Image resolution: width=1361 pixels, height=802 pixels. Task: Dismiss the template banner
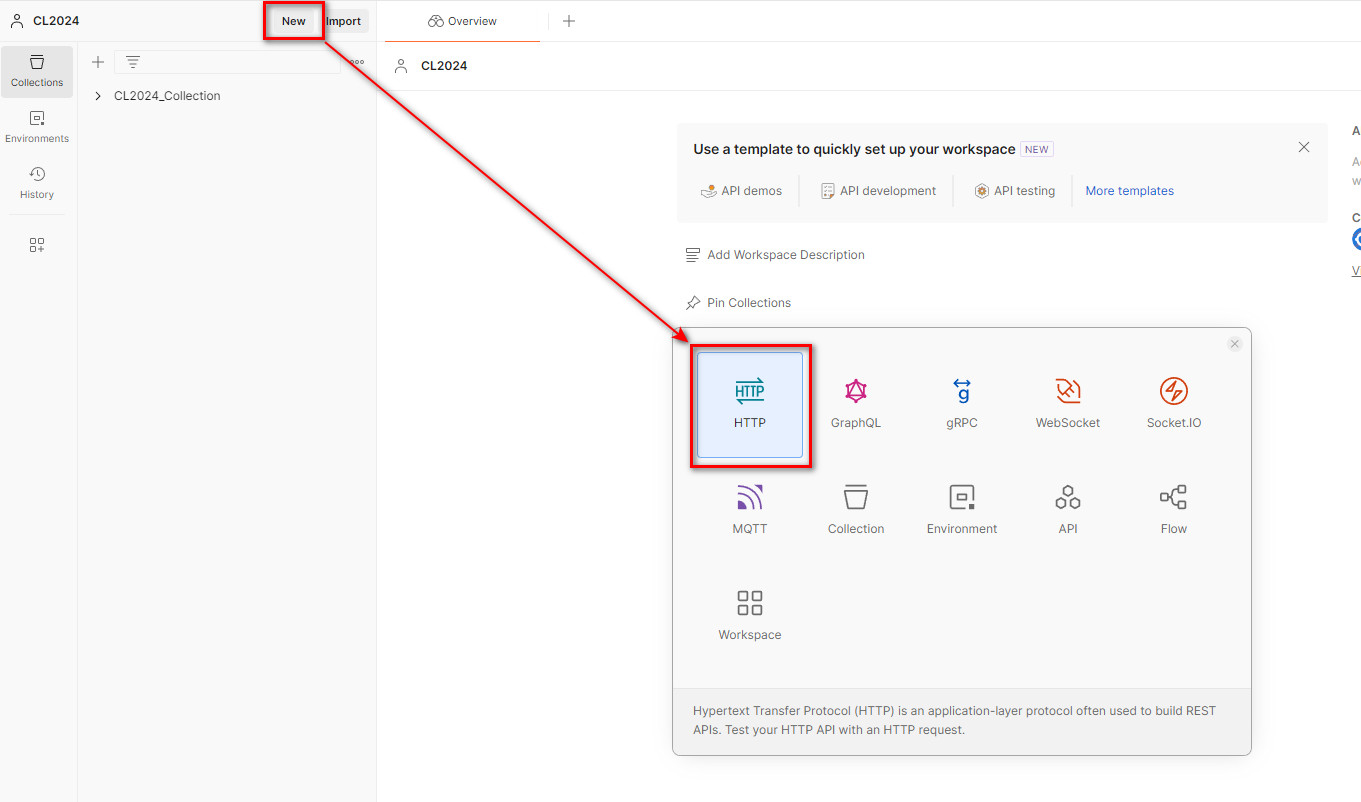coord(1304,147)
